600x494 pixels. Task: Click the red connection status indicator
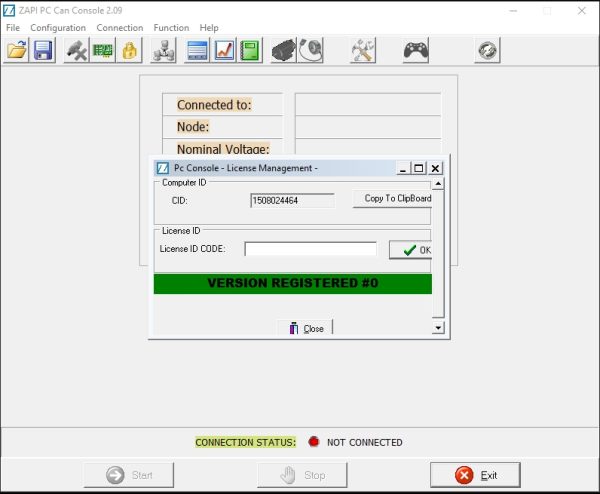(x=313, y=442)
